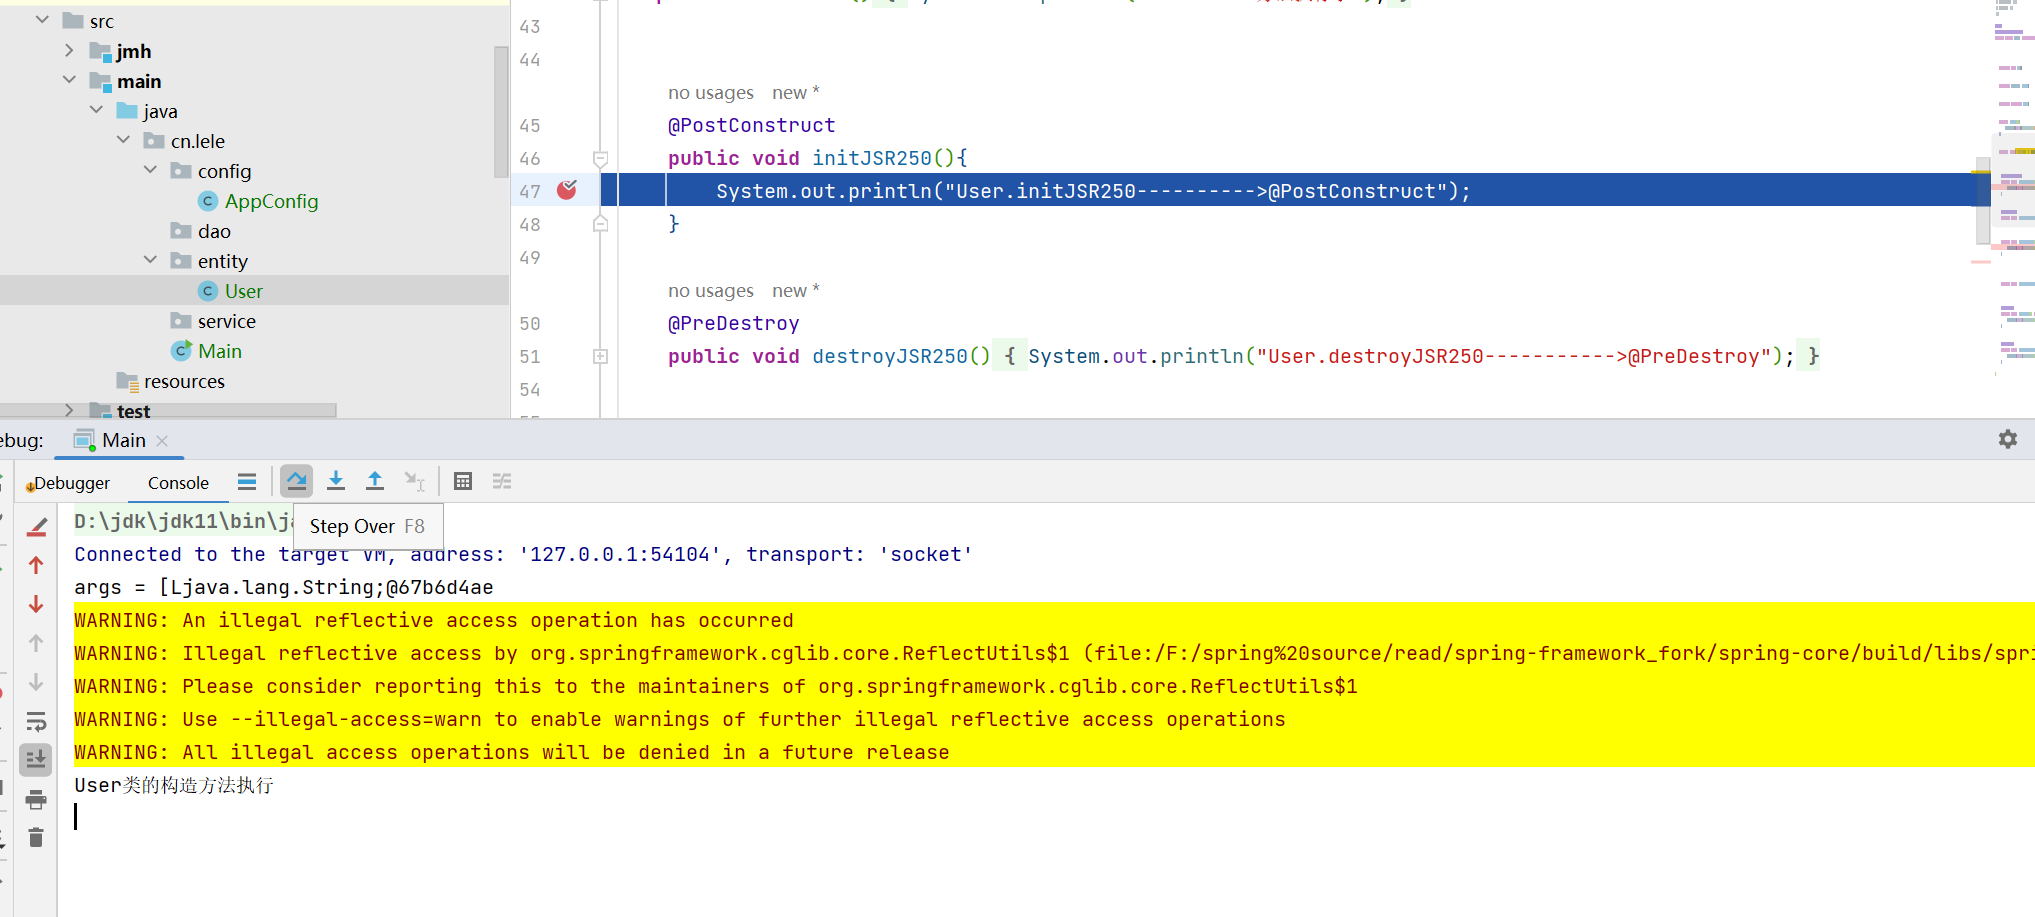
Task: Fold the initJSR250 method at line 46
Action: point(600,158)
